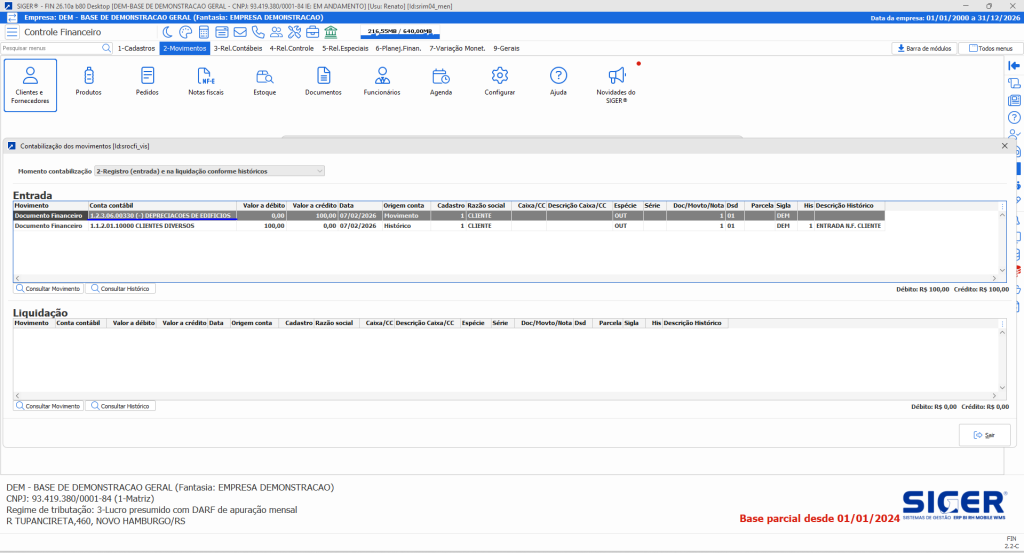Click the Sair button
Viewport: 1024px width, 553px height.
(984, 435)
